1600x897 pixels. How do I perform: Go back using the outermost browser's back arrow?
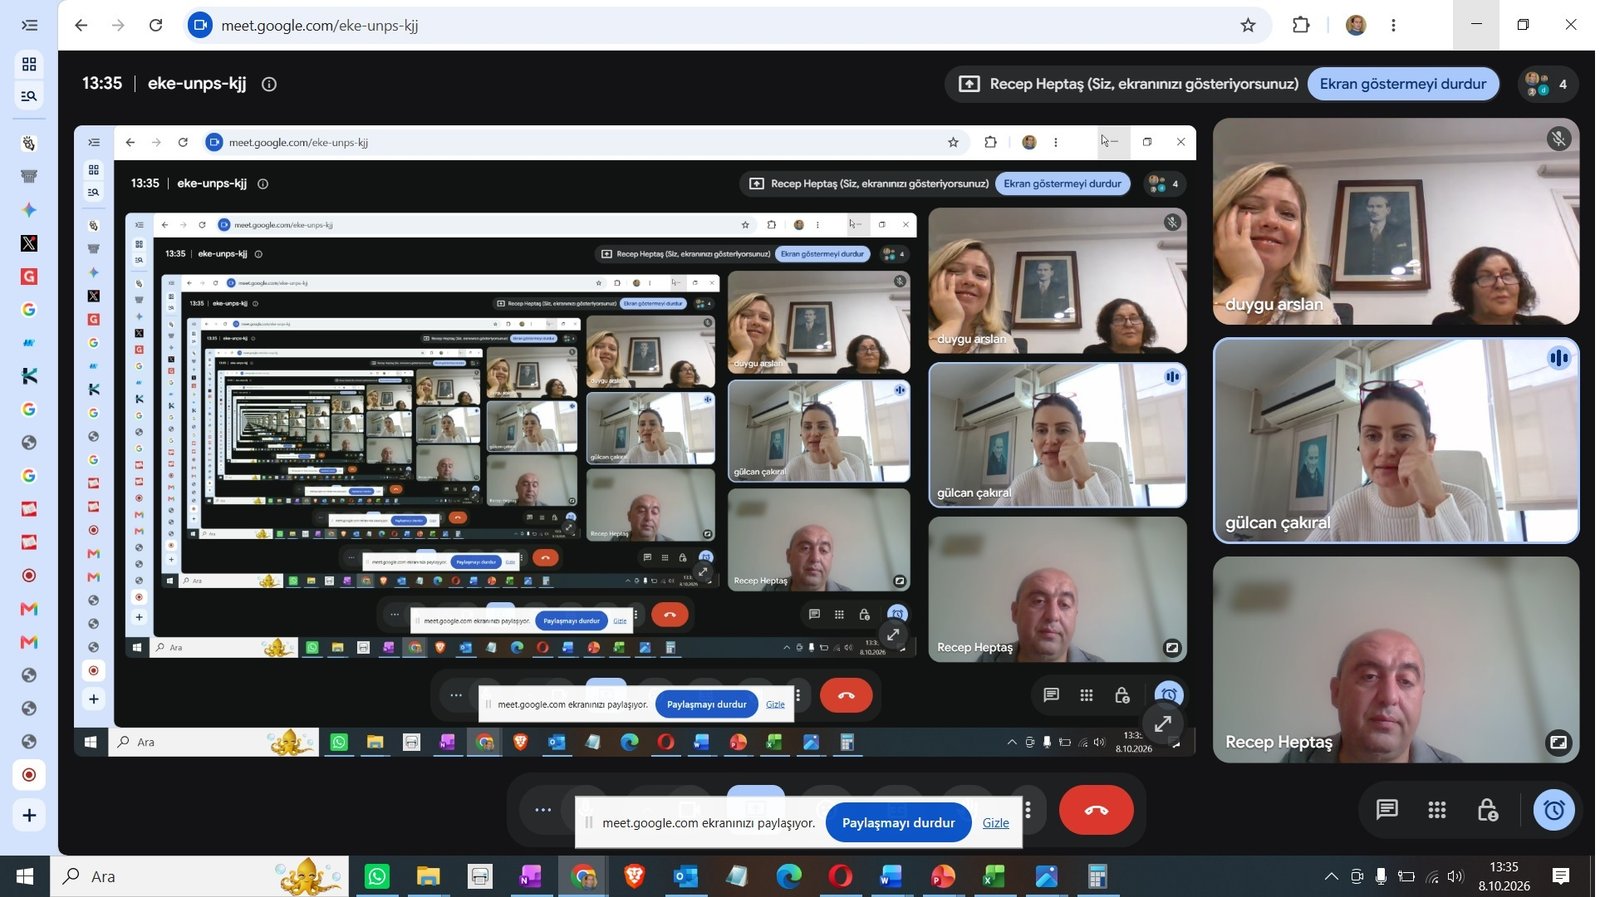(81, 25)
